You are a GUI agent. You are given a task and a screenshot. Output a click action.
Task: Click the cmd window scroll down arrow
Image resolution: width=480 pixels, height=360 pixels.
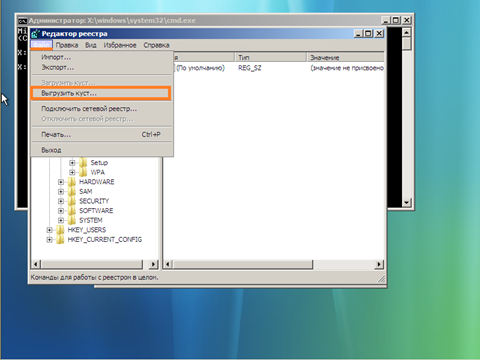coord(406,202)
